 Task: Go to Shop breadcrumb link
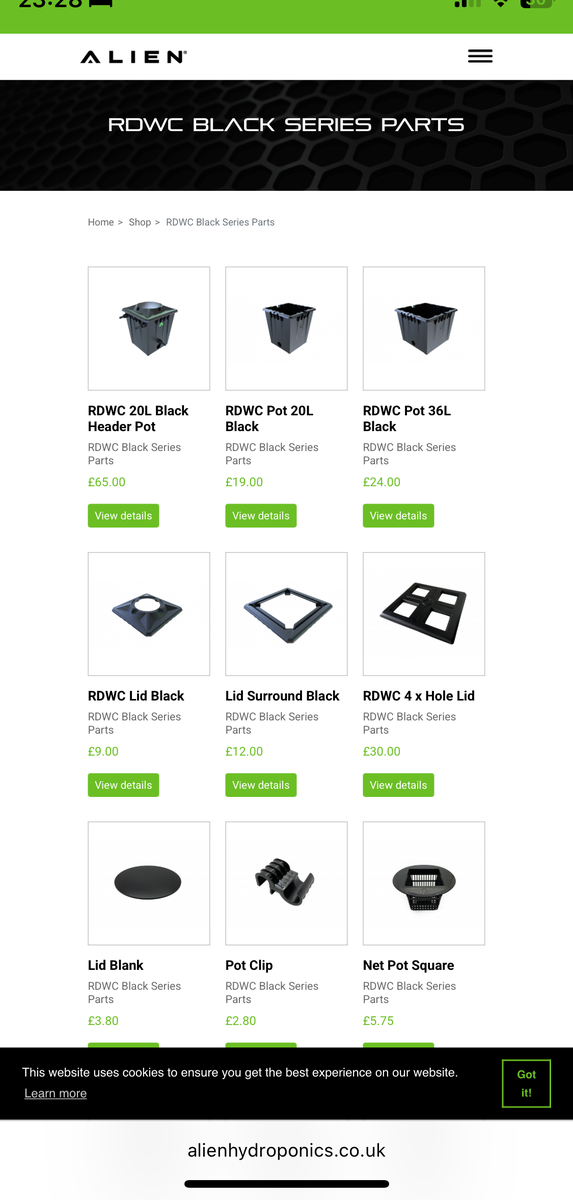[x=140, y=222]
